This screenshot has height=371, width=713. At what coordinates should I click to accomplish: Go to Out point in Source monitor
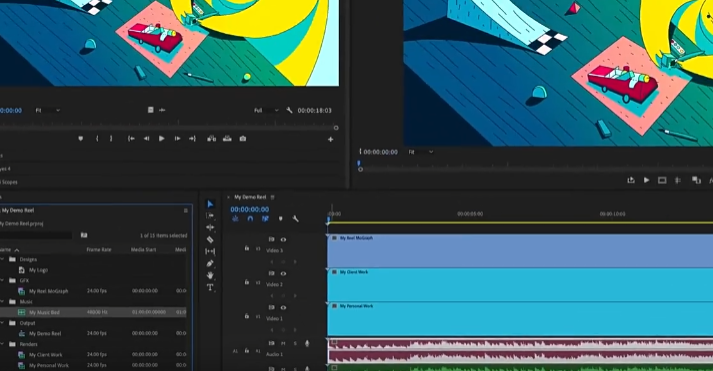[x=192, y=139]
